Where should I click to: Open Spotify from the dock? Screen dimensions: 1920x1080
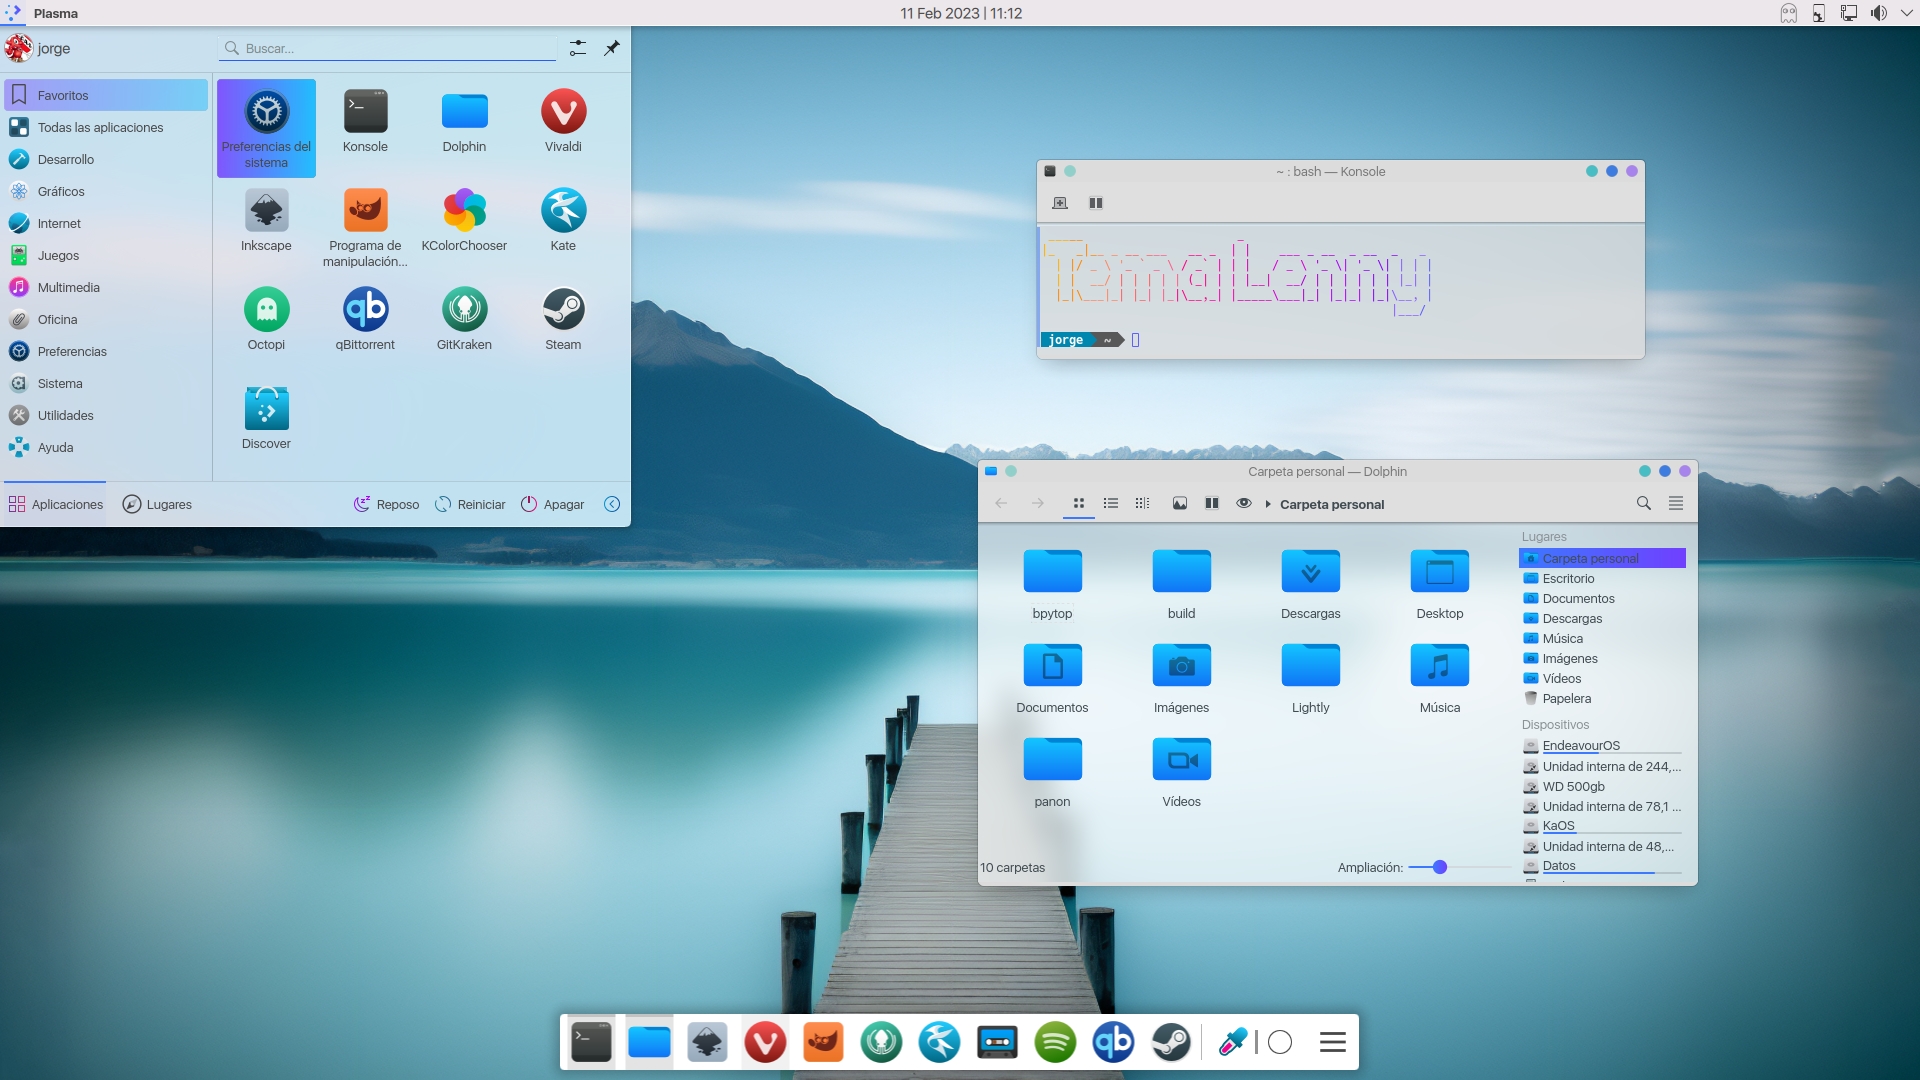1056,1042
